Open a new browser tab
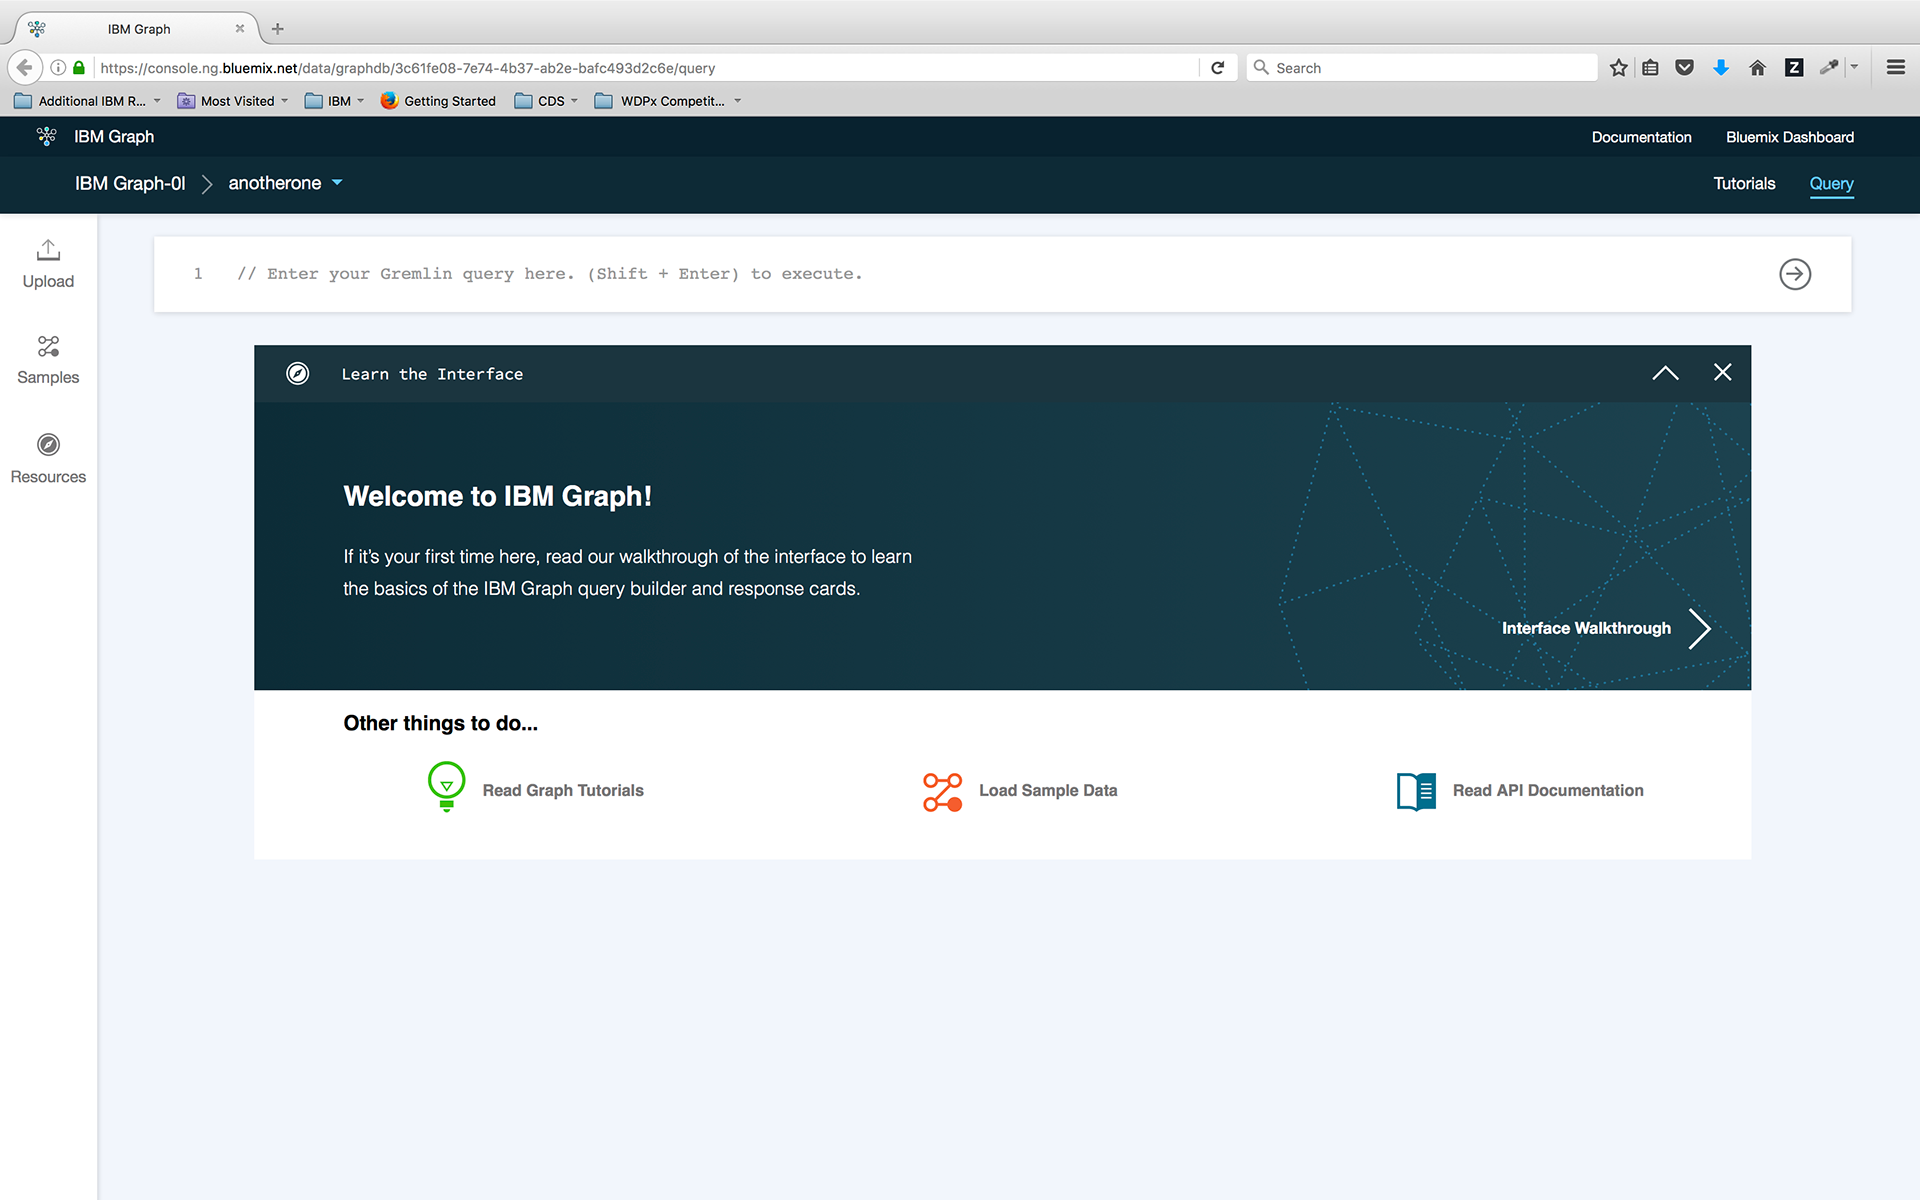The height and width of the screenshot is (1200, 1920). 277,29
